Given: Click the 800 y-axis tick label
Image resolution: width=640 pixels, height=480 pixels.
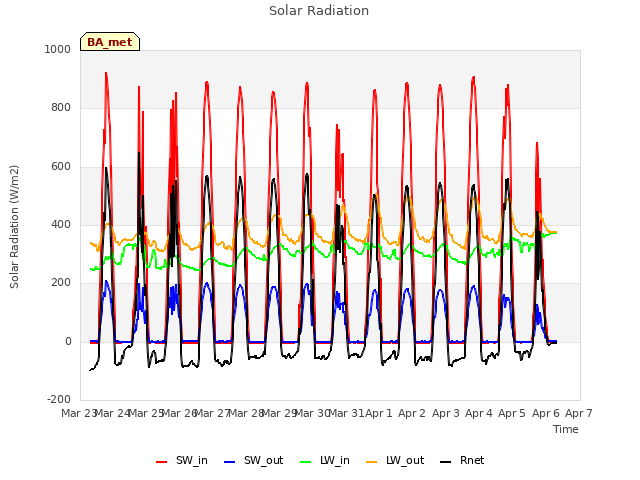Looking at the screenshot, I should point(61,108).
